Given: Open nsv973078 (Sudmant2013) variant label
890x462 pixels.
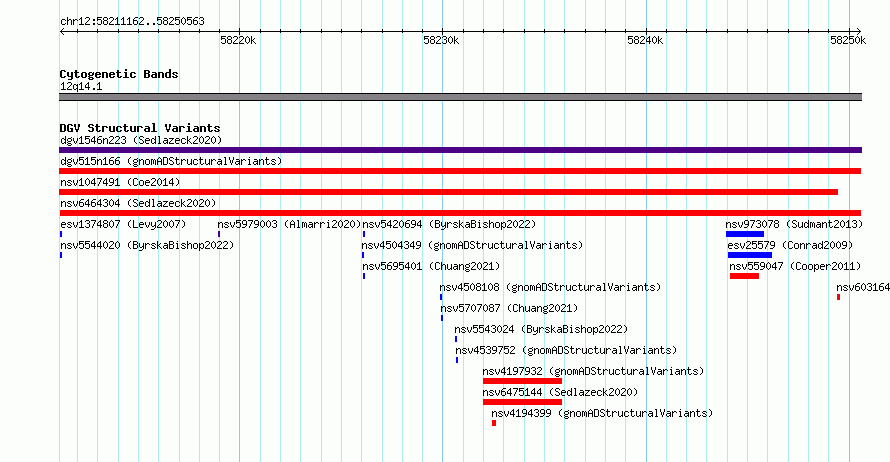Looking at the screenshot, I should coord(794,224).
